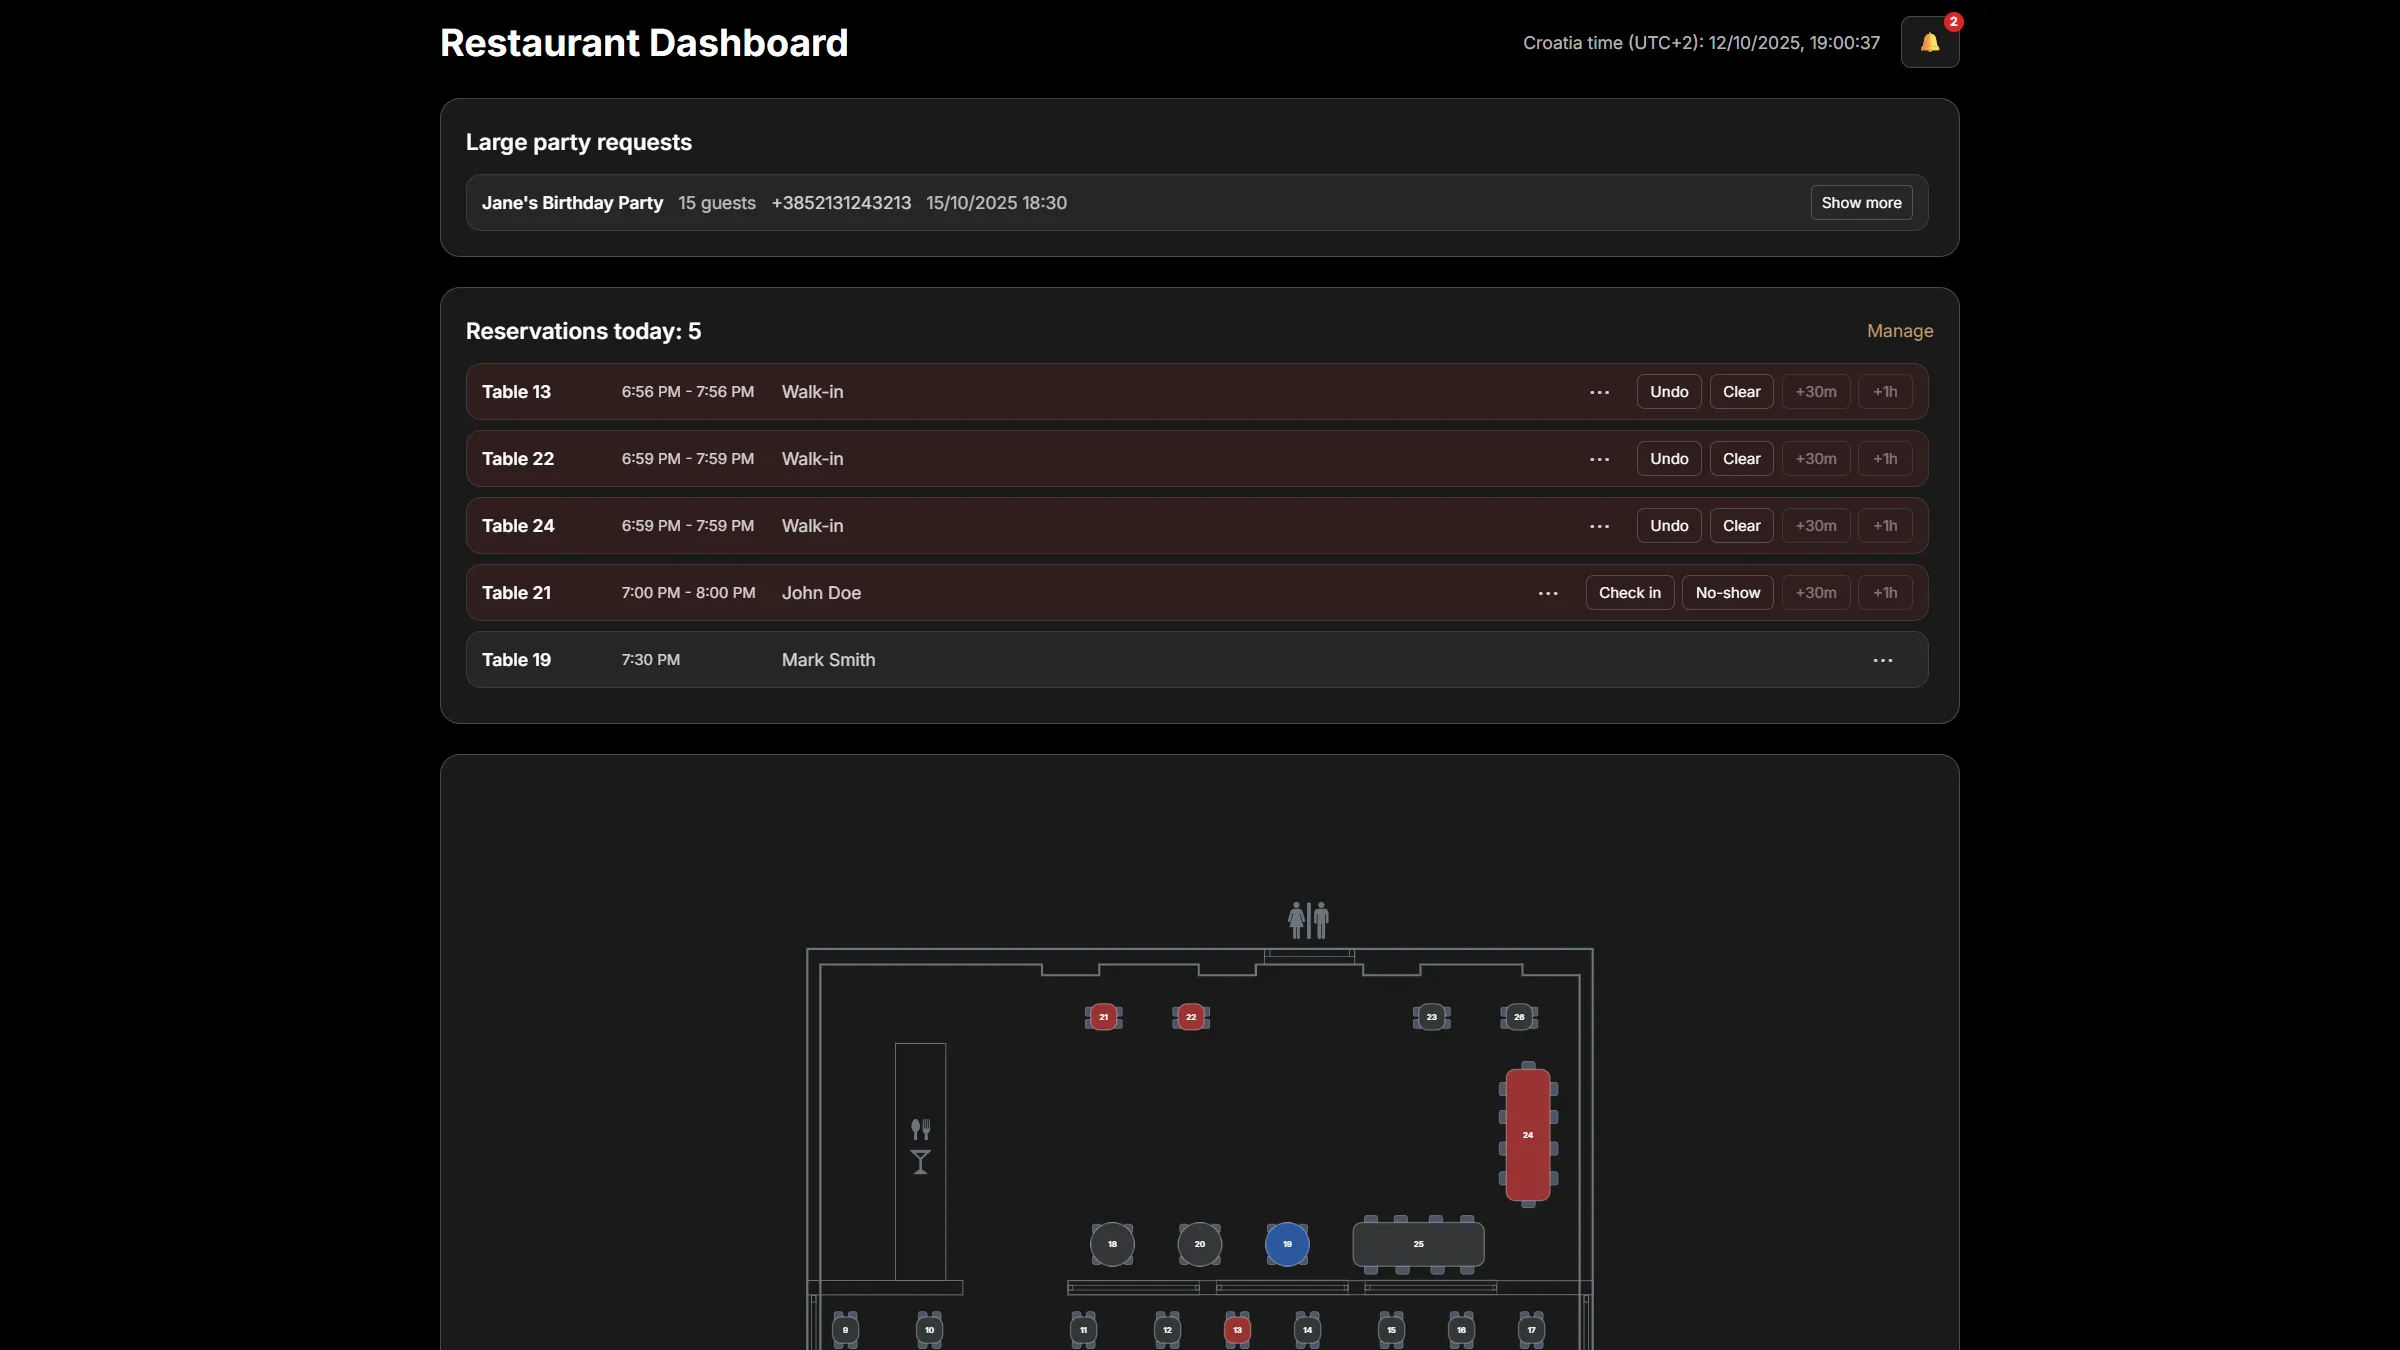The height and width of the screenshot is (1350, 2400).
Task: Check in John Doe at Table 21
Action: pyautogui.click(x=1629, y=593)
